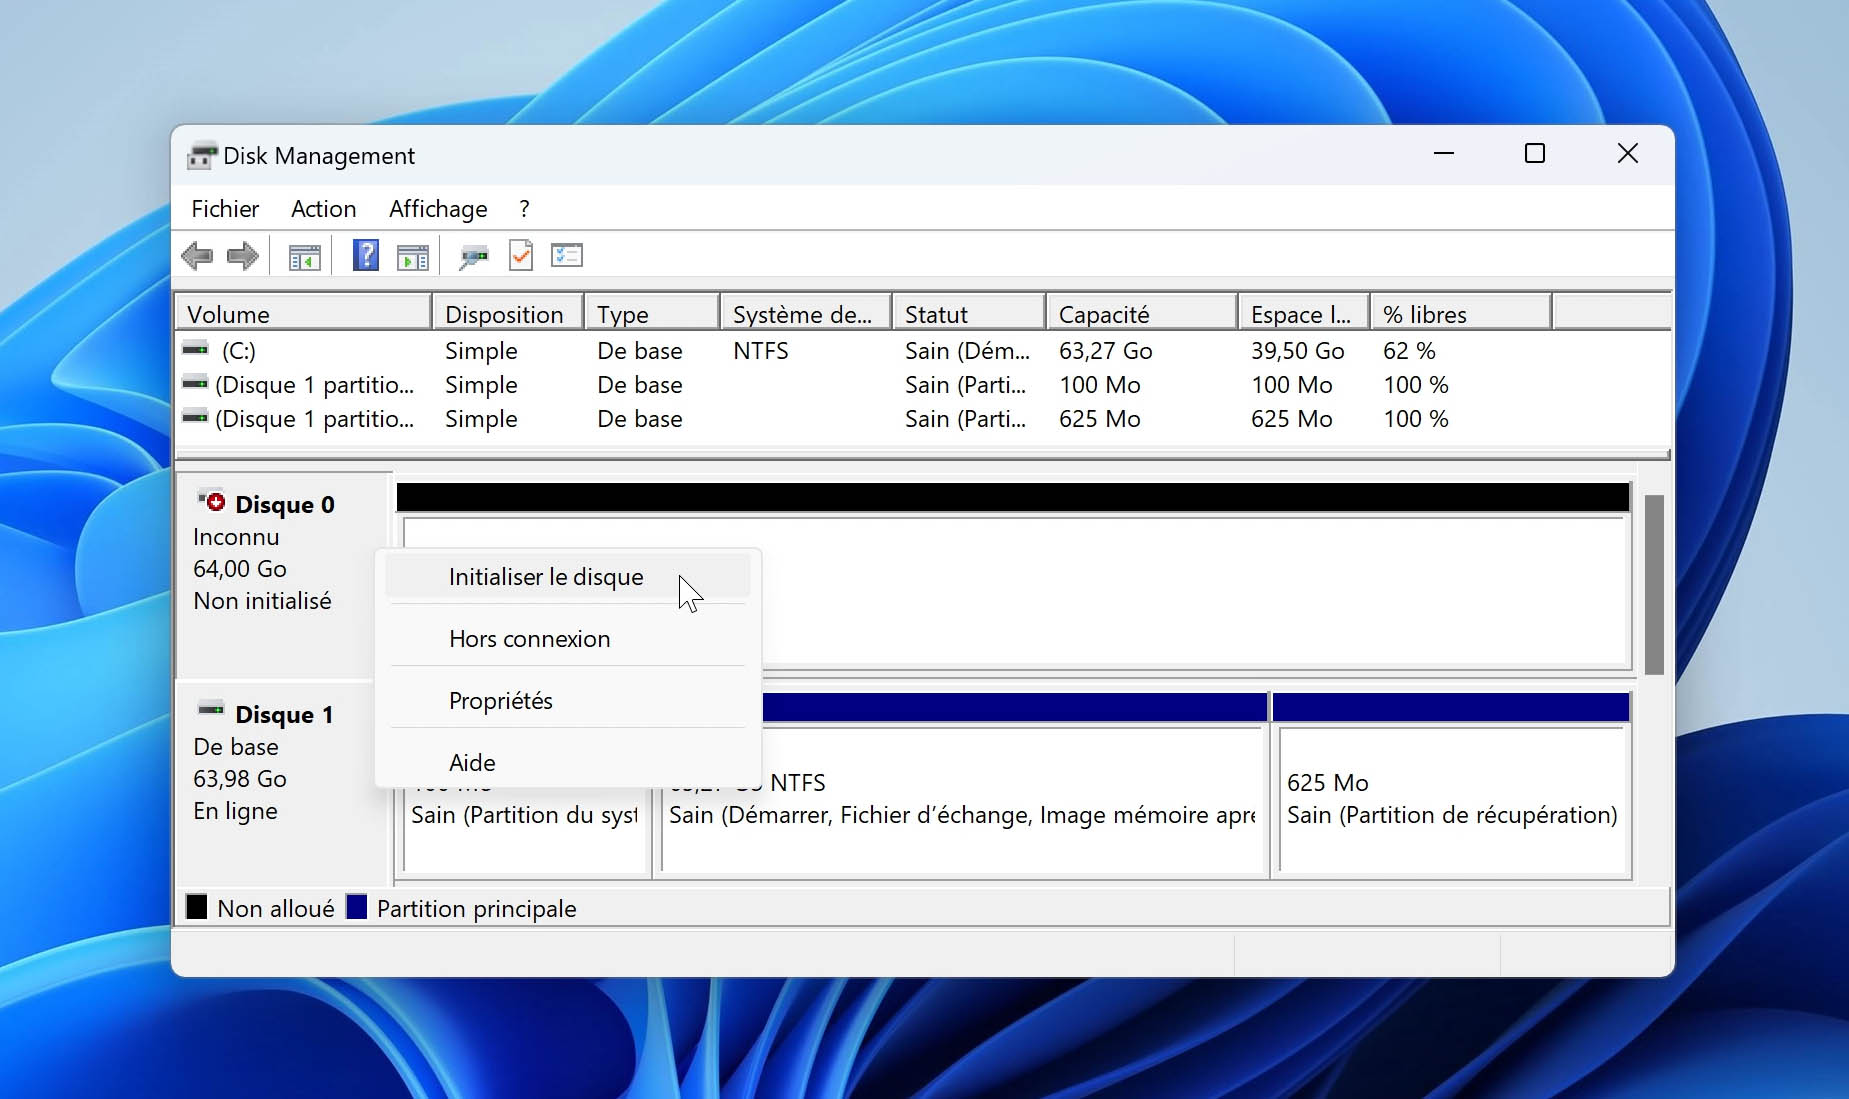Click the Non initialisé status text
Viewport: 1849px width, 1099px height.
click(262, 601)
